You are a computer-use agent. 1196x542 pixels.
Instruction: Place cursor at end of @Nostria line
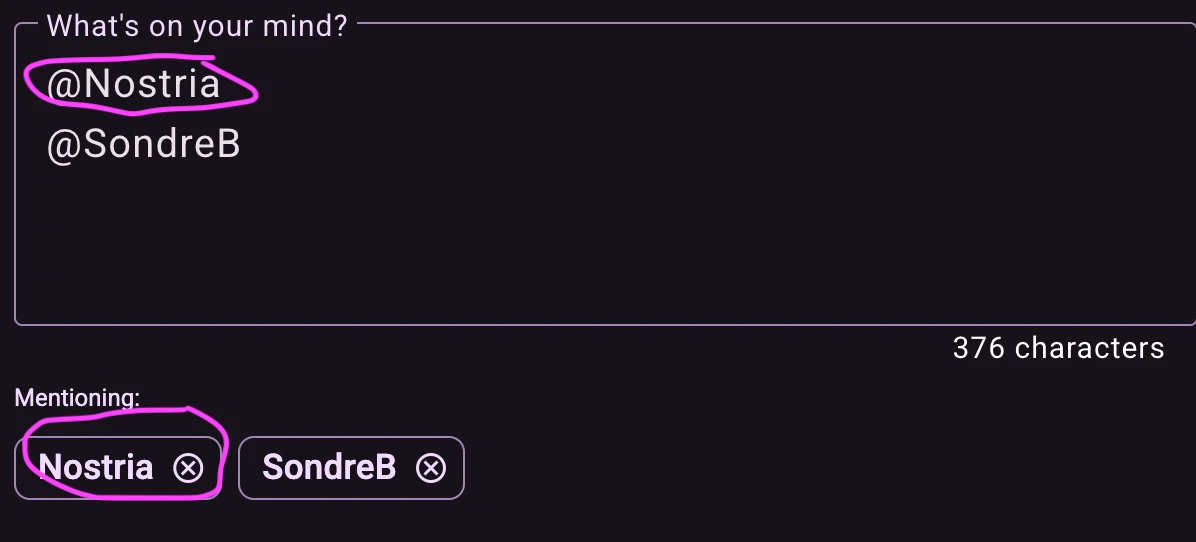coord(222,84)
